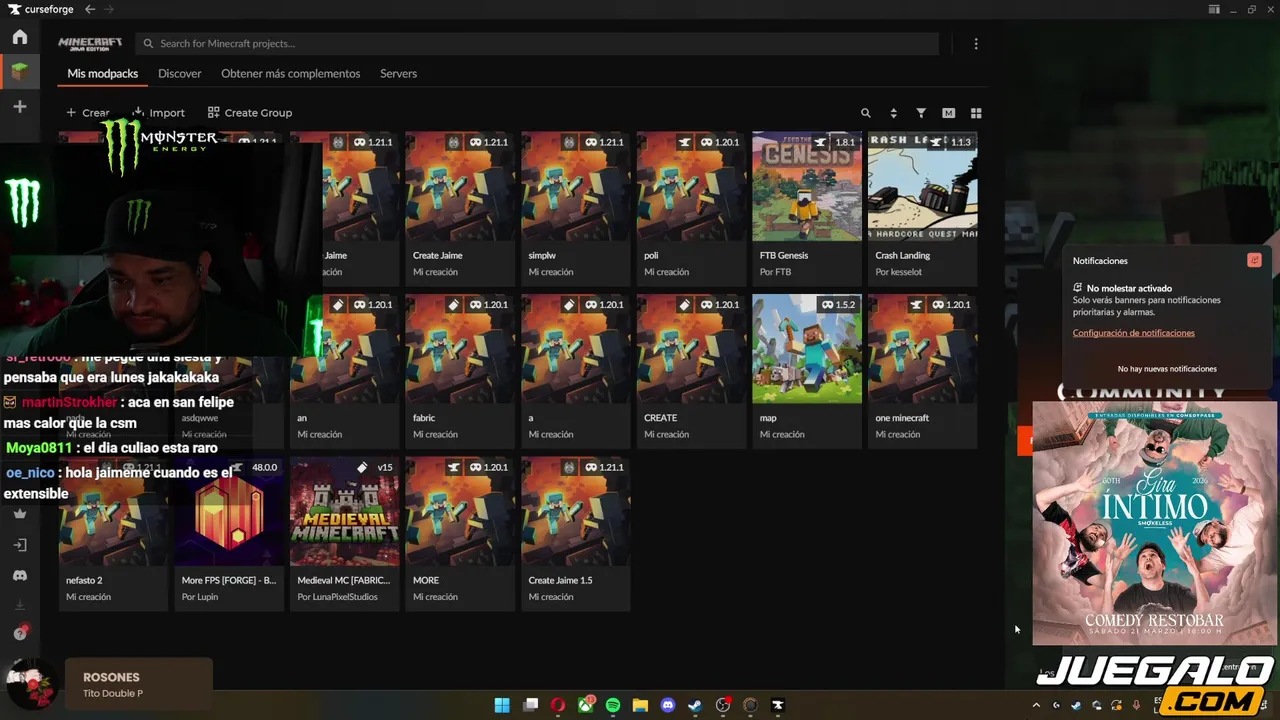Click the Comedy Restobar Gira Íntimo poster

1154,523
